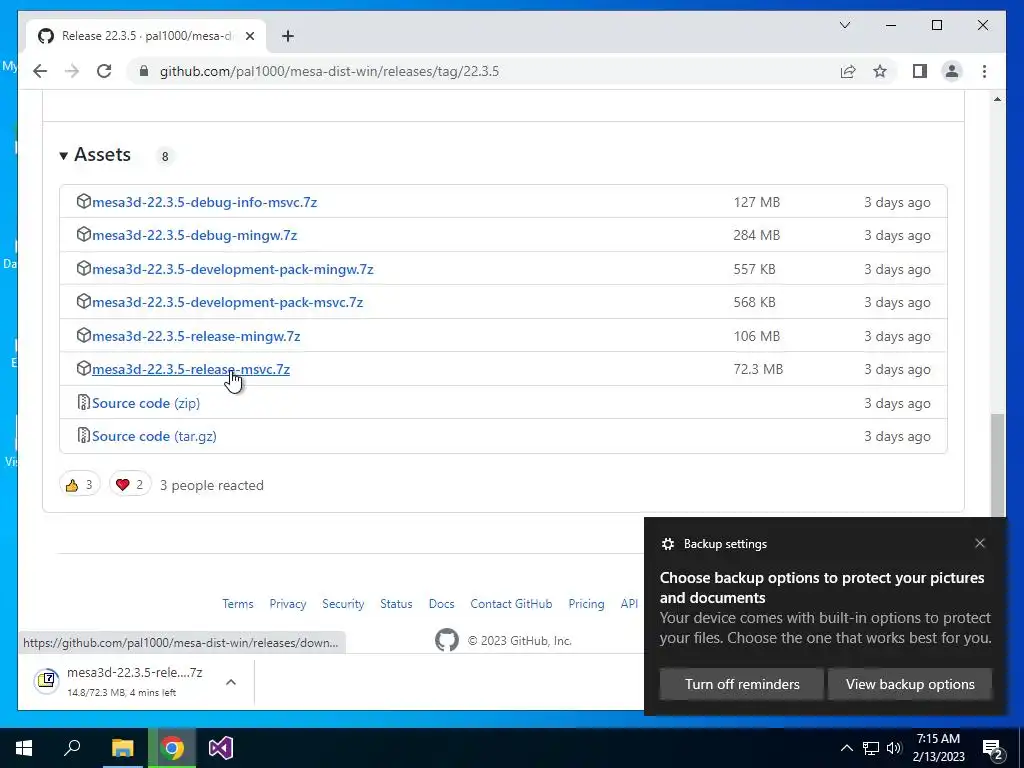Close the Backup settings notification
This screenshot has width=1024, height=768.
pyautogui.click(x=980, y=543)
